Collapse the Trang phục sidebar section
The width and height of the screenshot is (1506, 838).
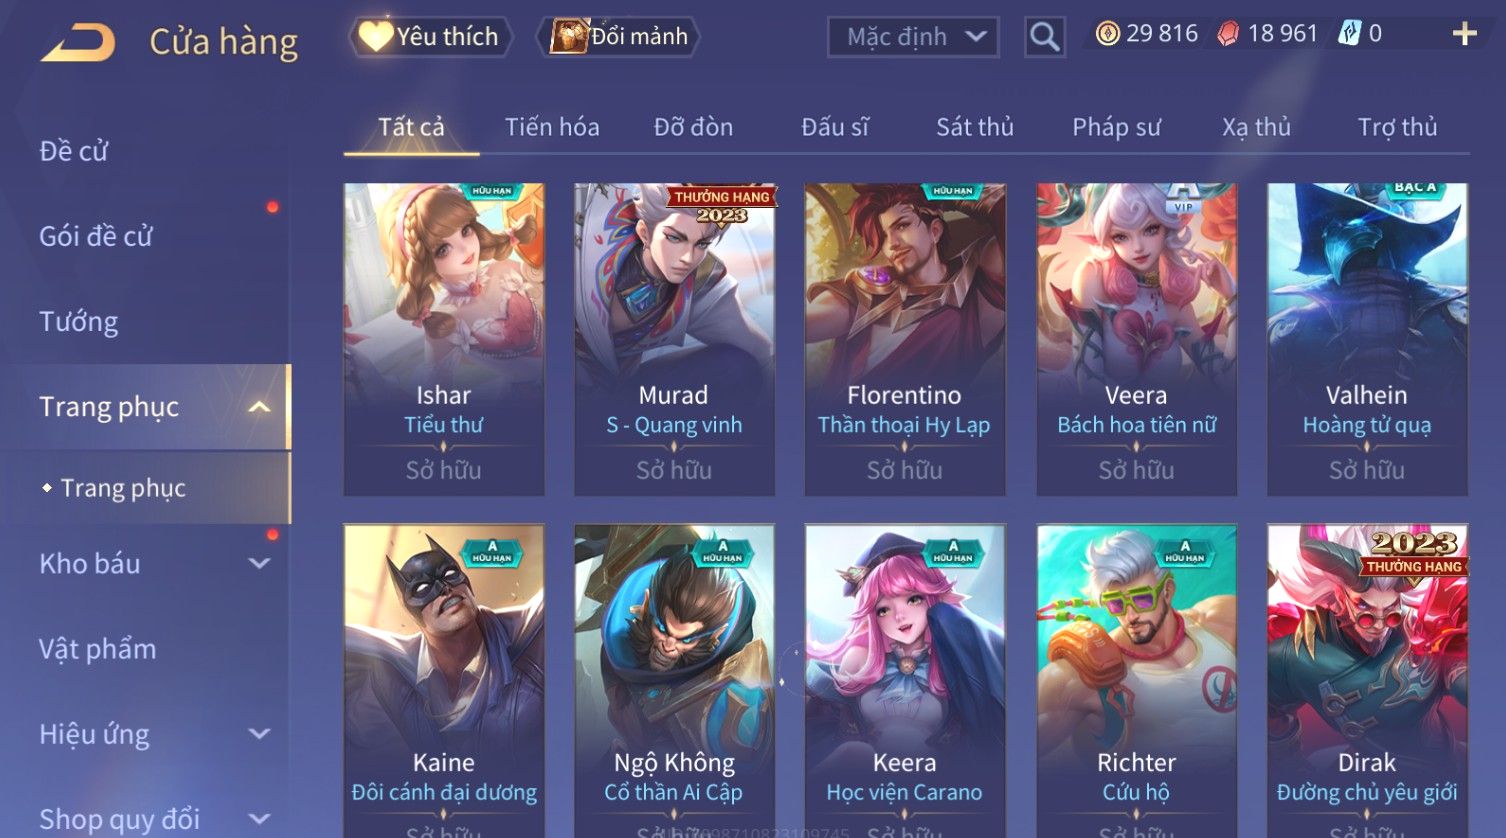click(258, 407)
